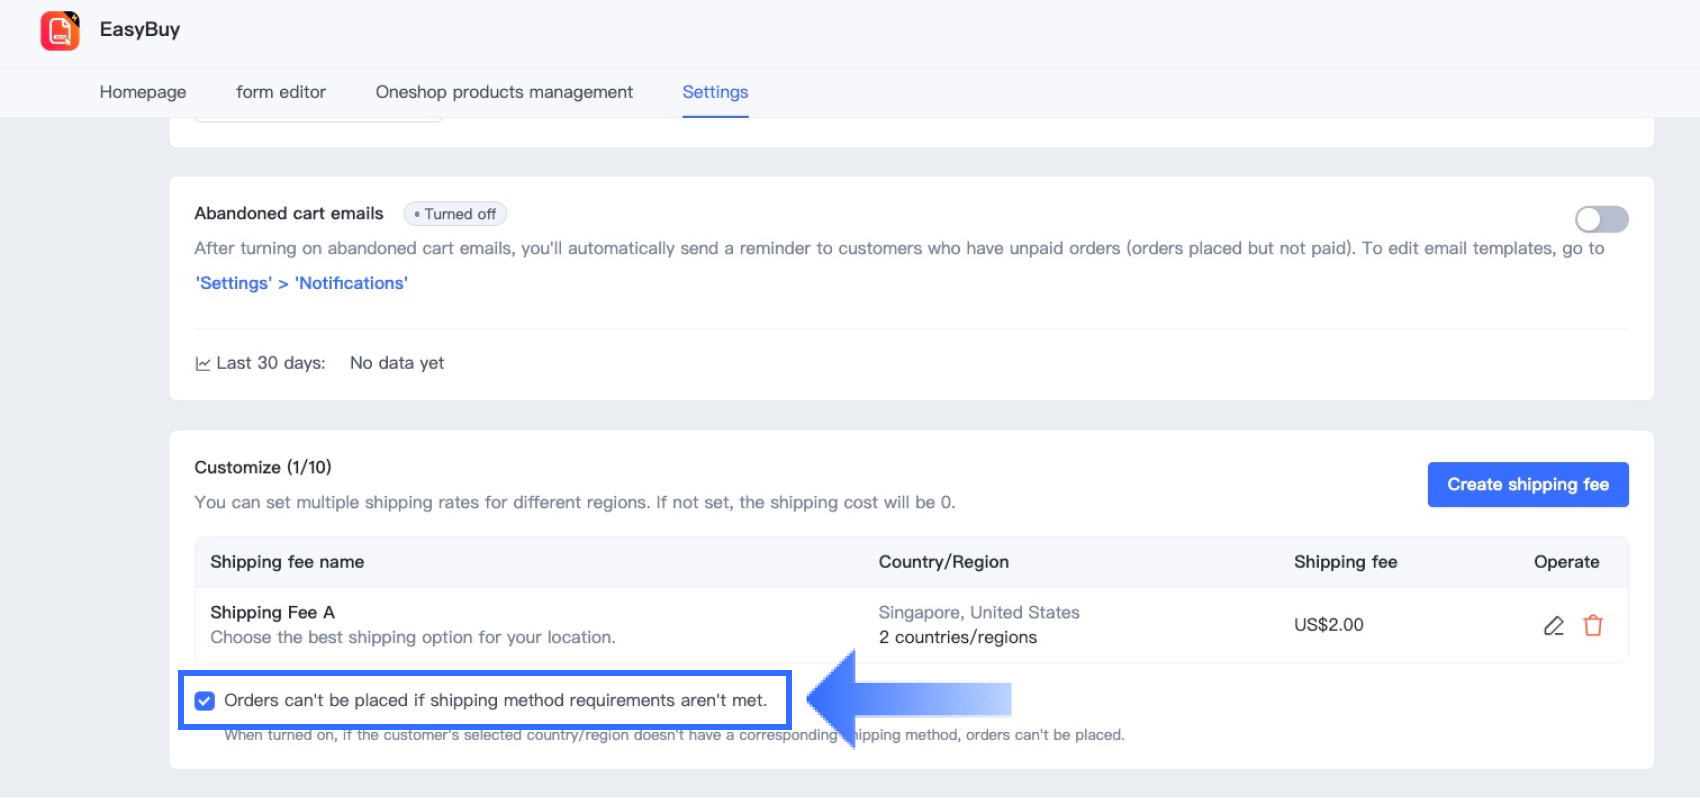Delete Shipping Fee A using trash icon

pyautogui.click(x=1593, y=626)
